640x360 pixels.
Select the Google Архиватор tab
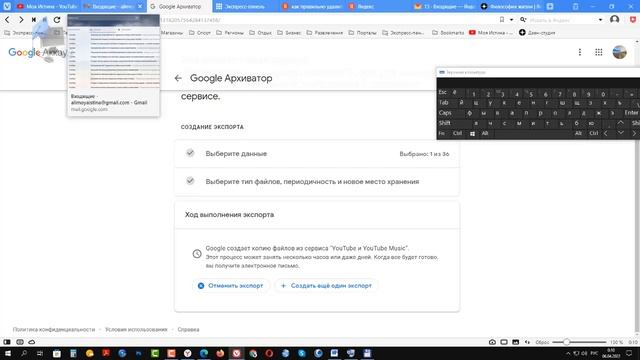(180, 7)
